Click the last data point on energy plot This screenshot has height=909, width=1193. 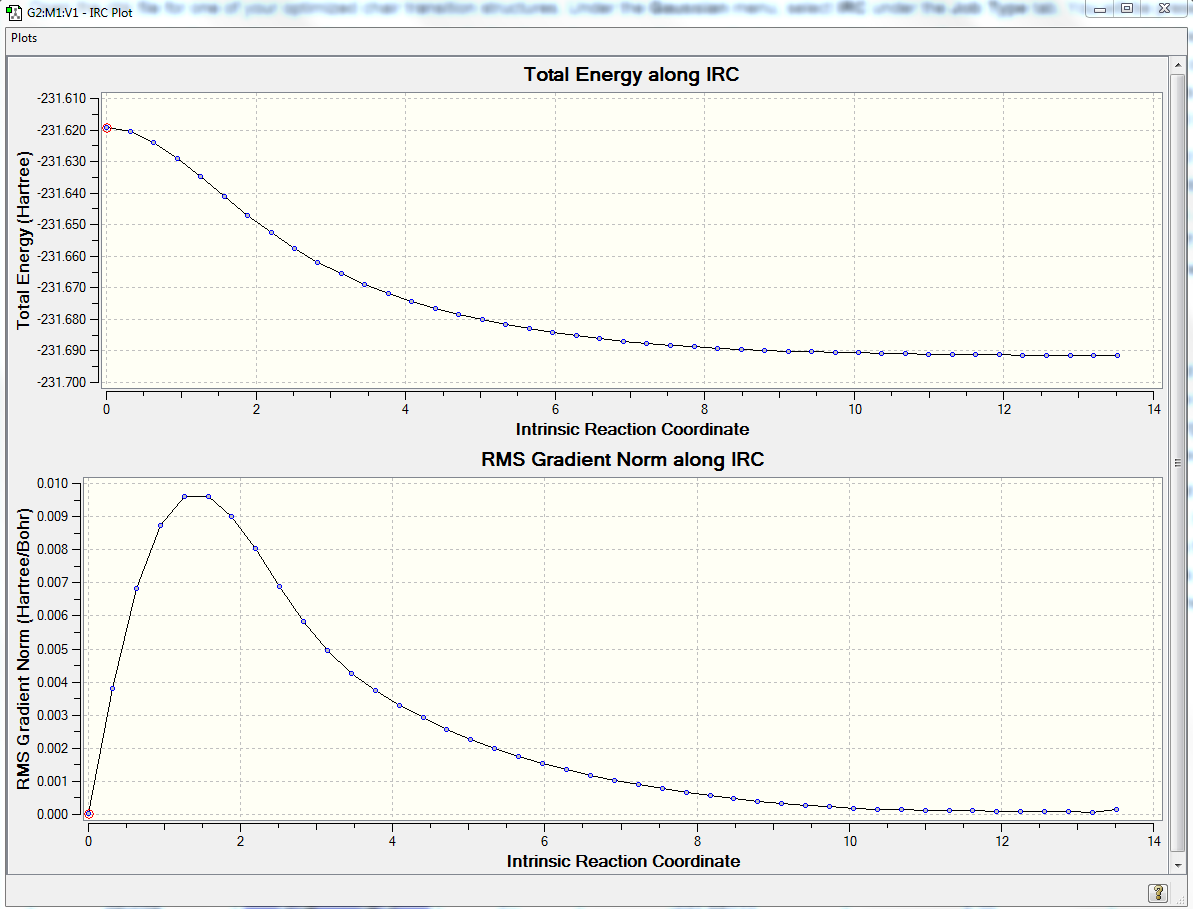pos(1117,355)
